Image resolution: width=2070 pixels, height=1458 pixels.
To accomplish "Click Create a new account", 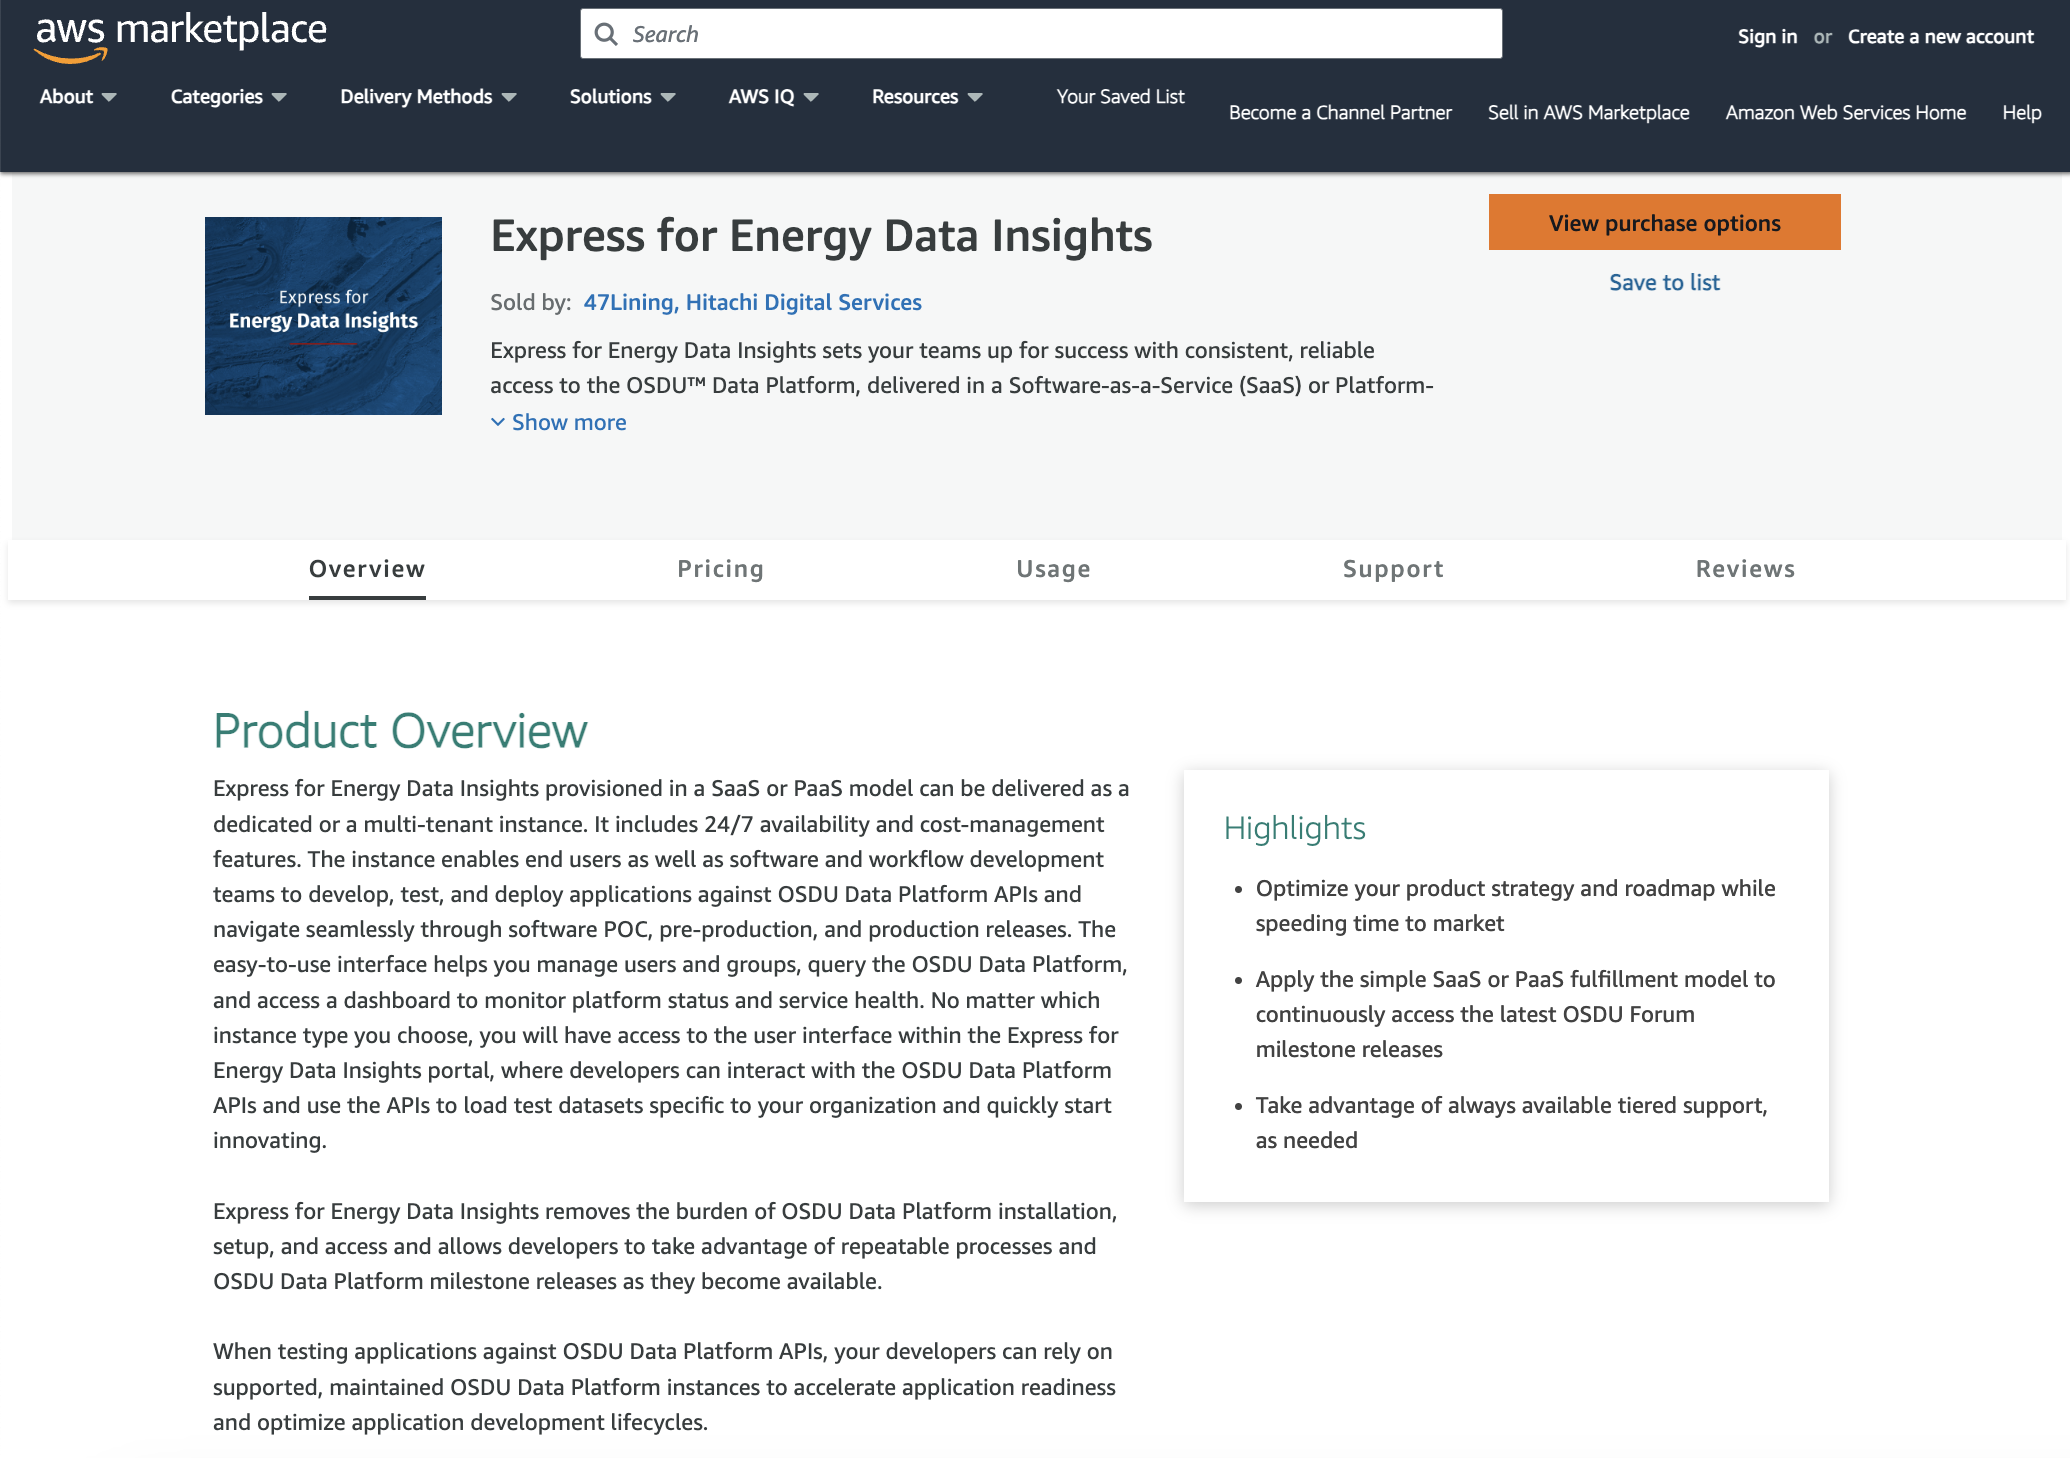I will coord(1940,36).
